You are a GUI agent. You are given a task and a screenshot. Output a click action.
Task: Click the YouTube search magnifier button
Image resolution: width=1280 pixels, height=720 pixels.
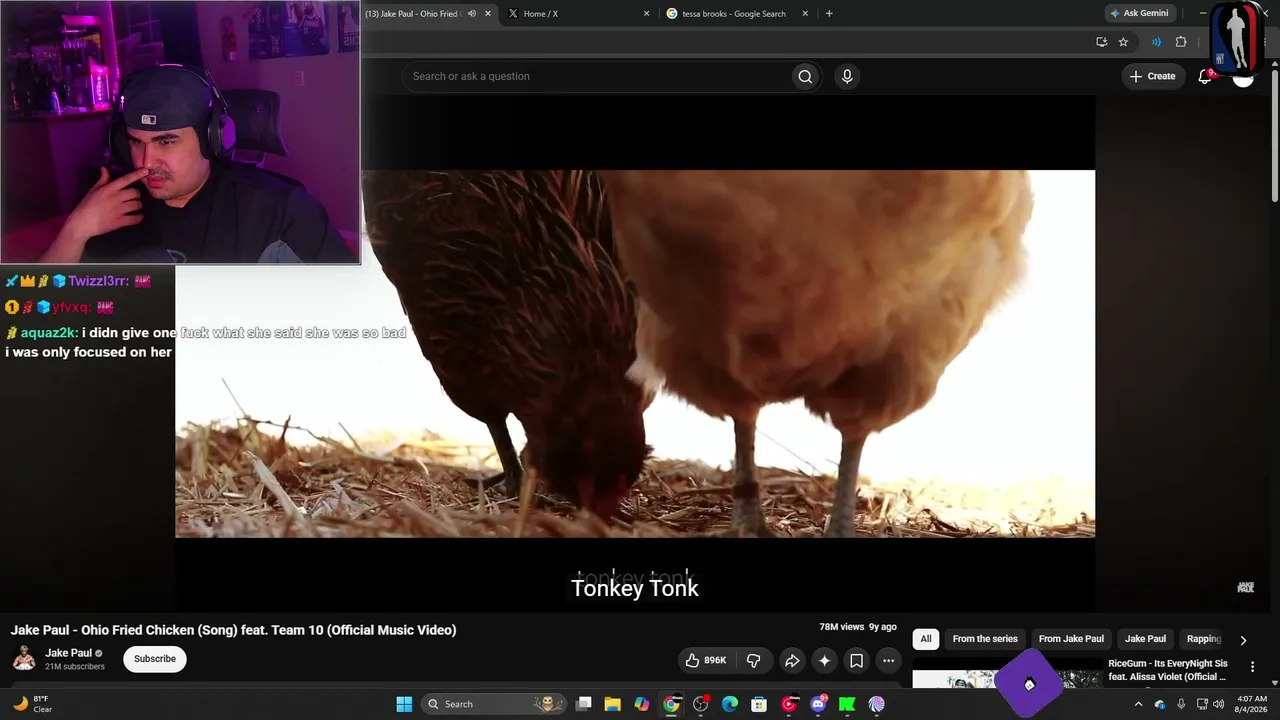coord(805,76)
